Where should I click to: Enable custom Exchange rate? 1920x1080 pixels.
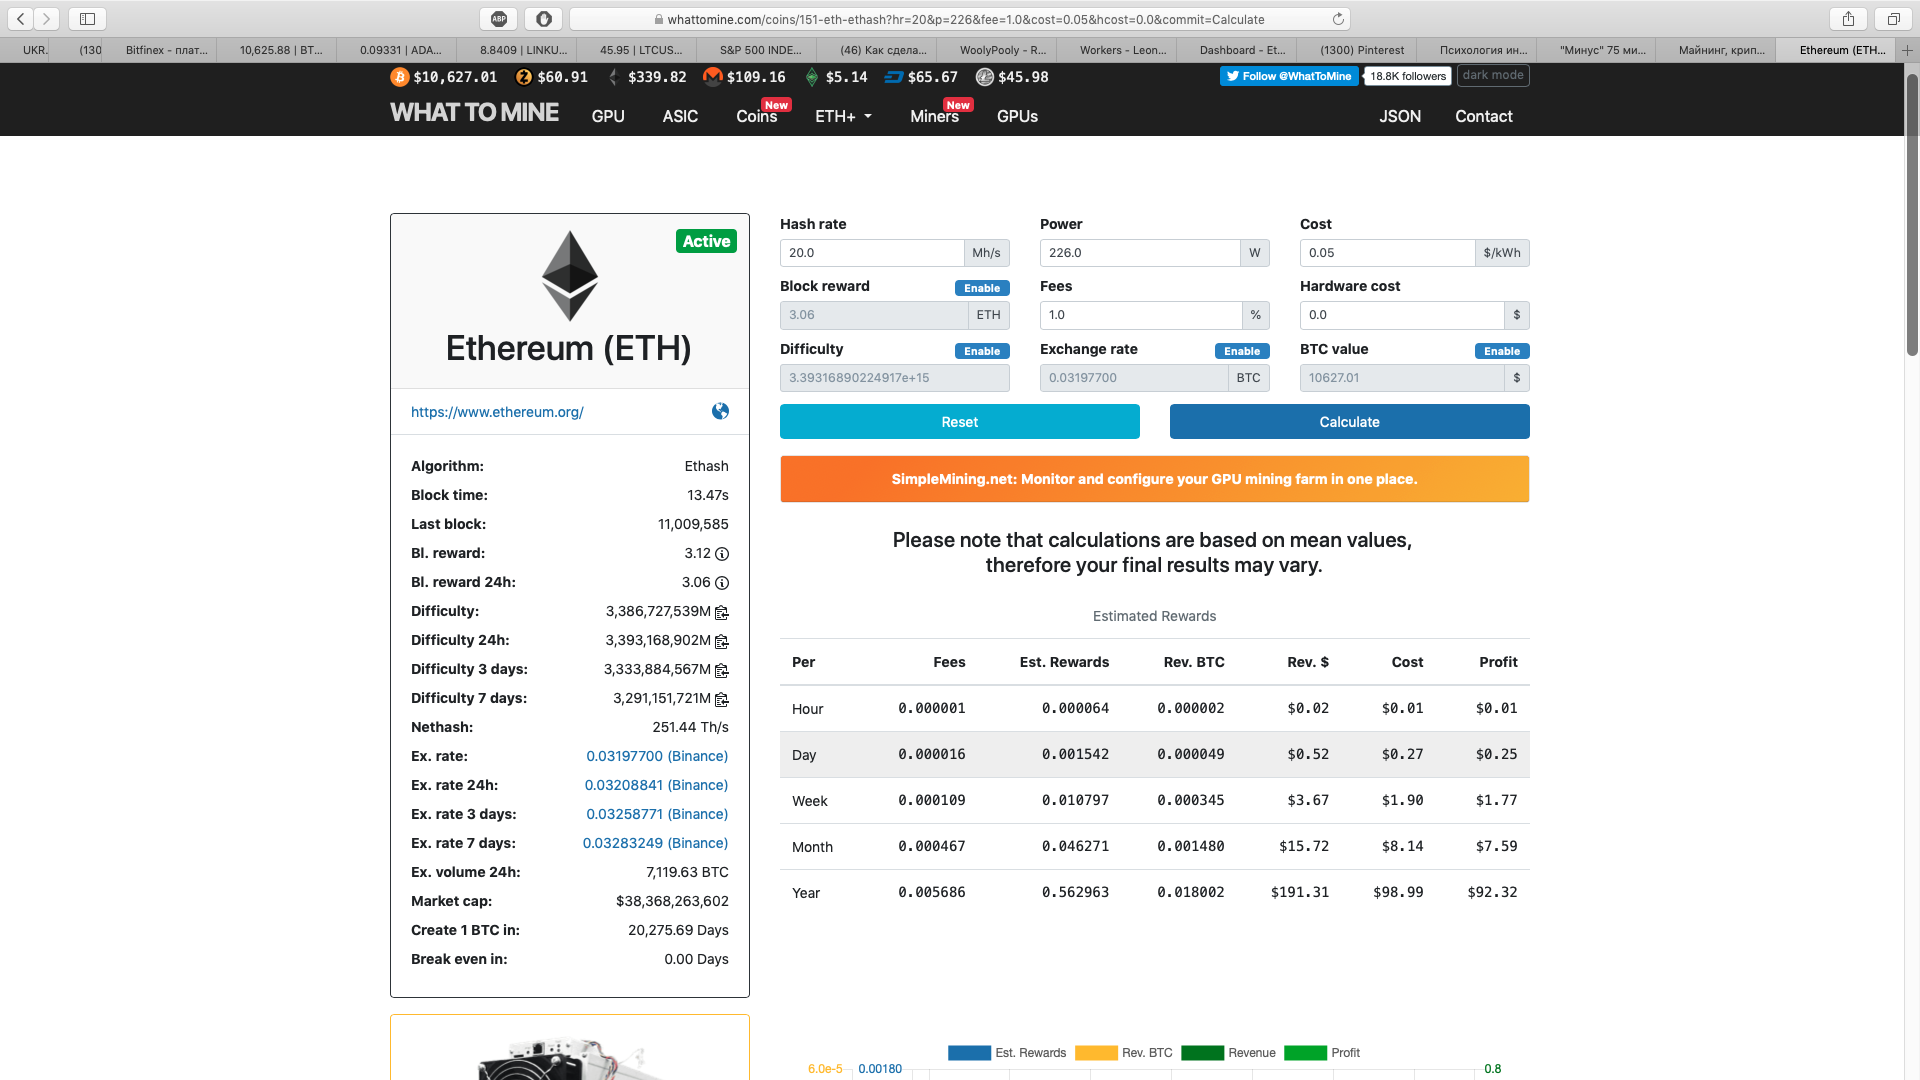(1242, 351)
